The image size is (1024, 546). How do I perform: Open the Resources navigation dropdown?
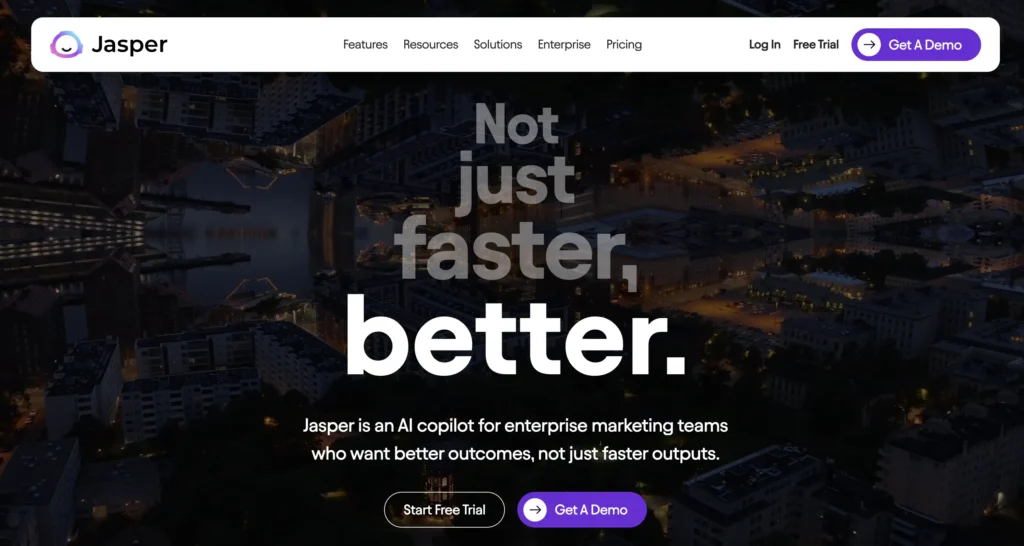pos(430,44)
